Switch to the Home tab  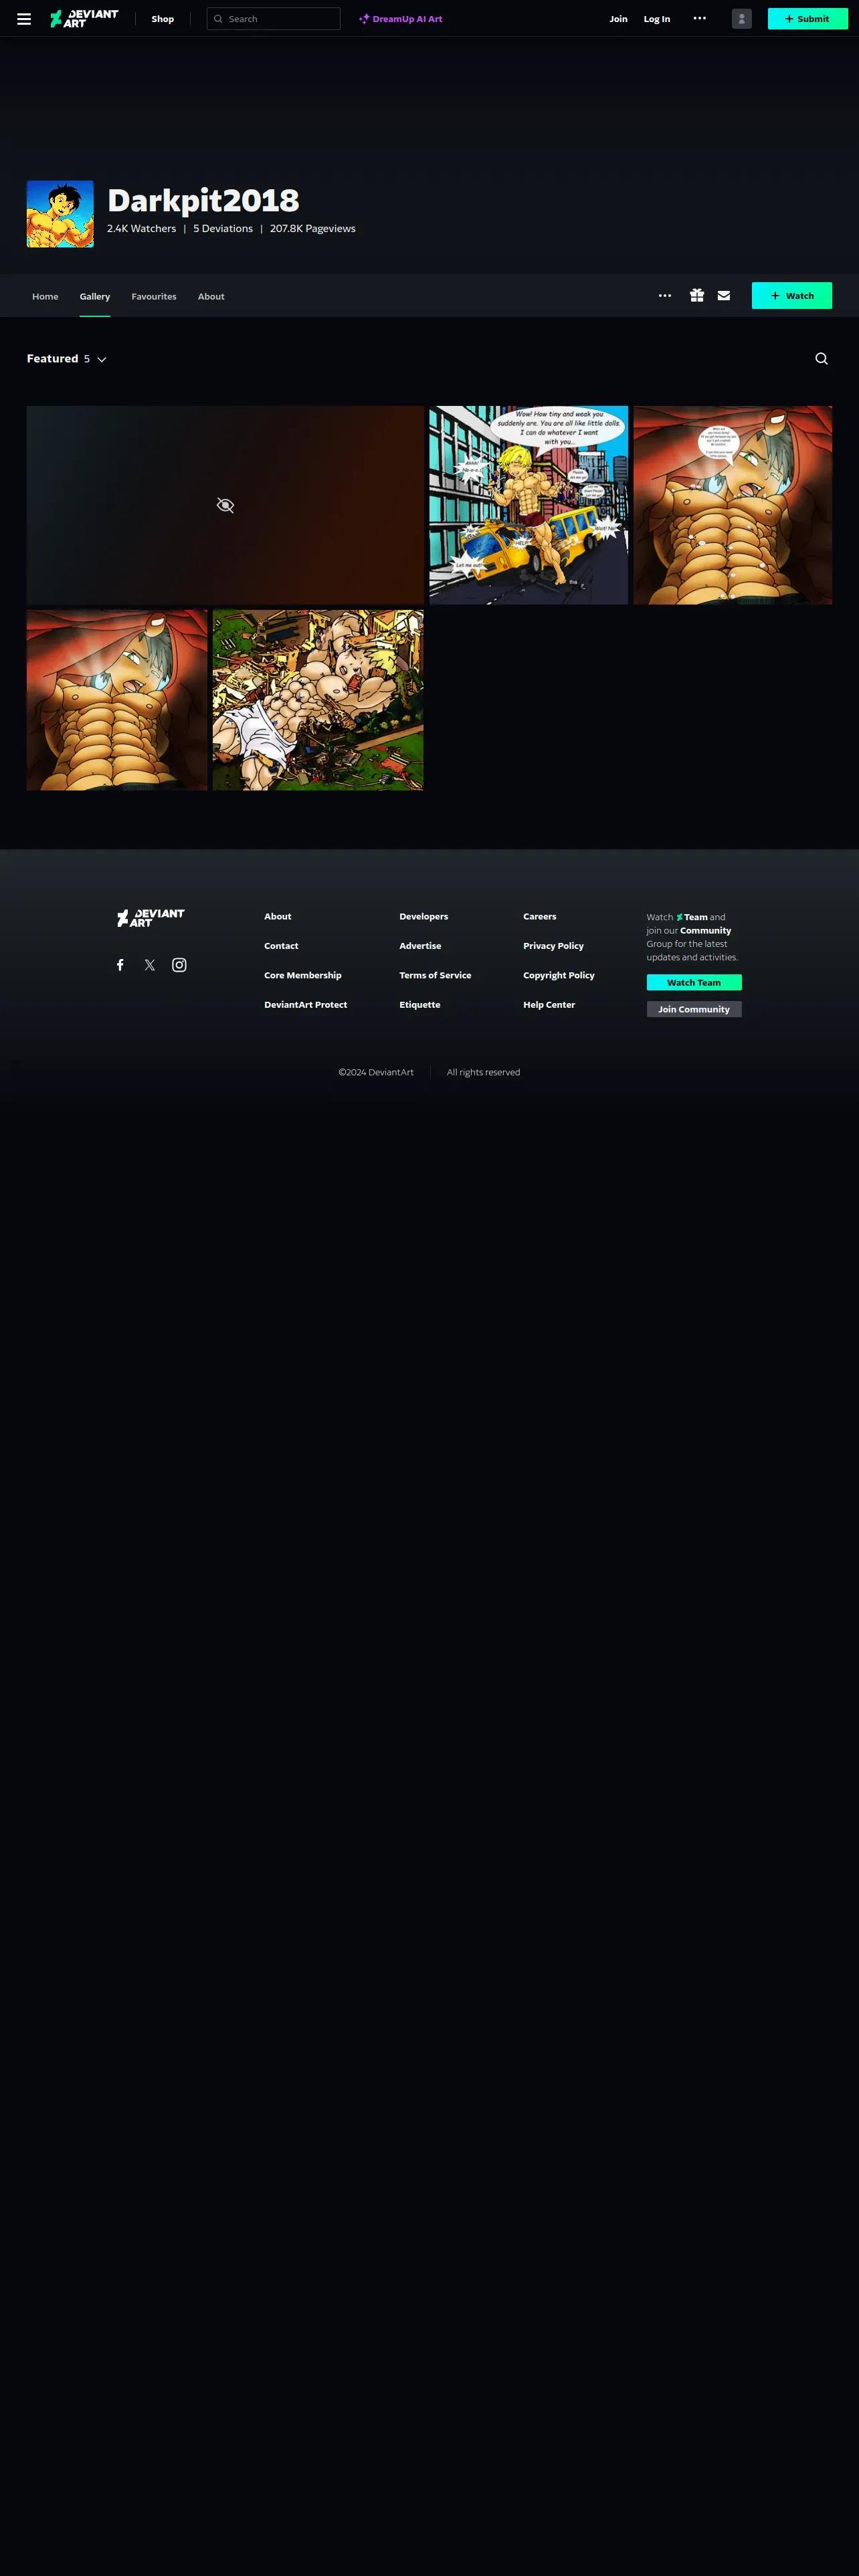pyautogui.click(x=45, y=296)
